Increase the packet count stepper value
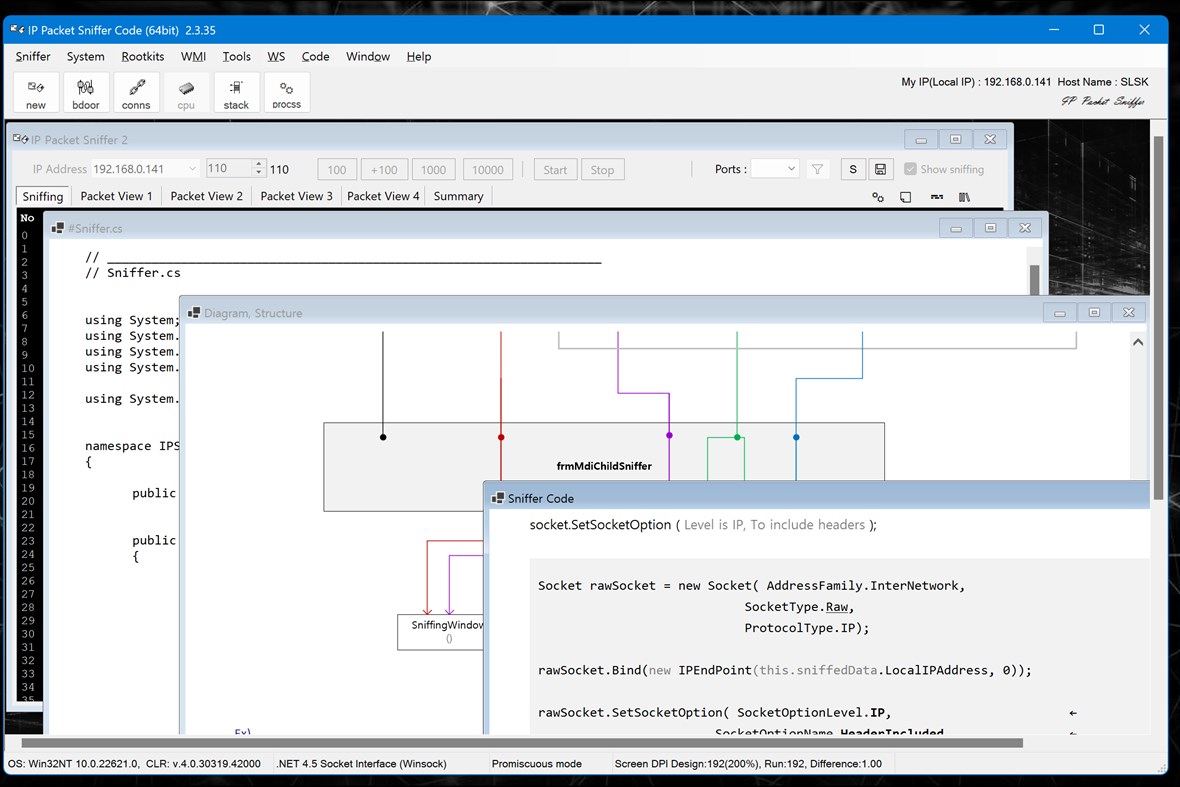1180x787 pixels. tap(259, 164)
